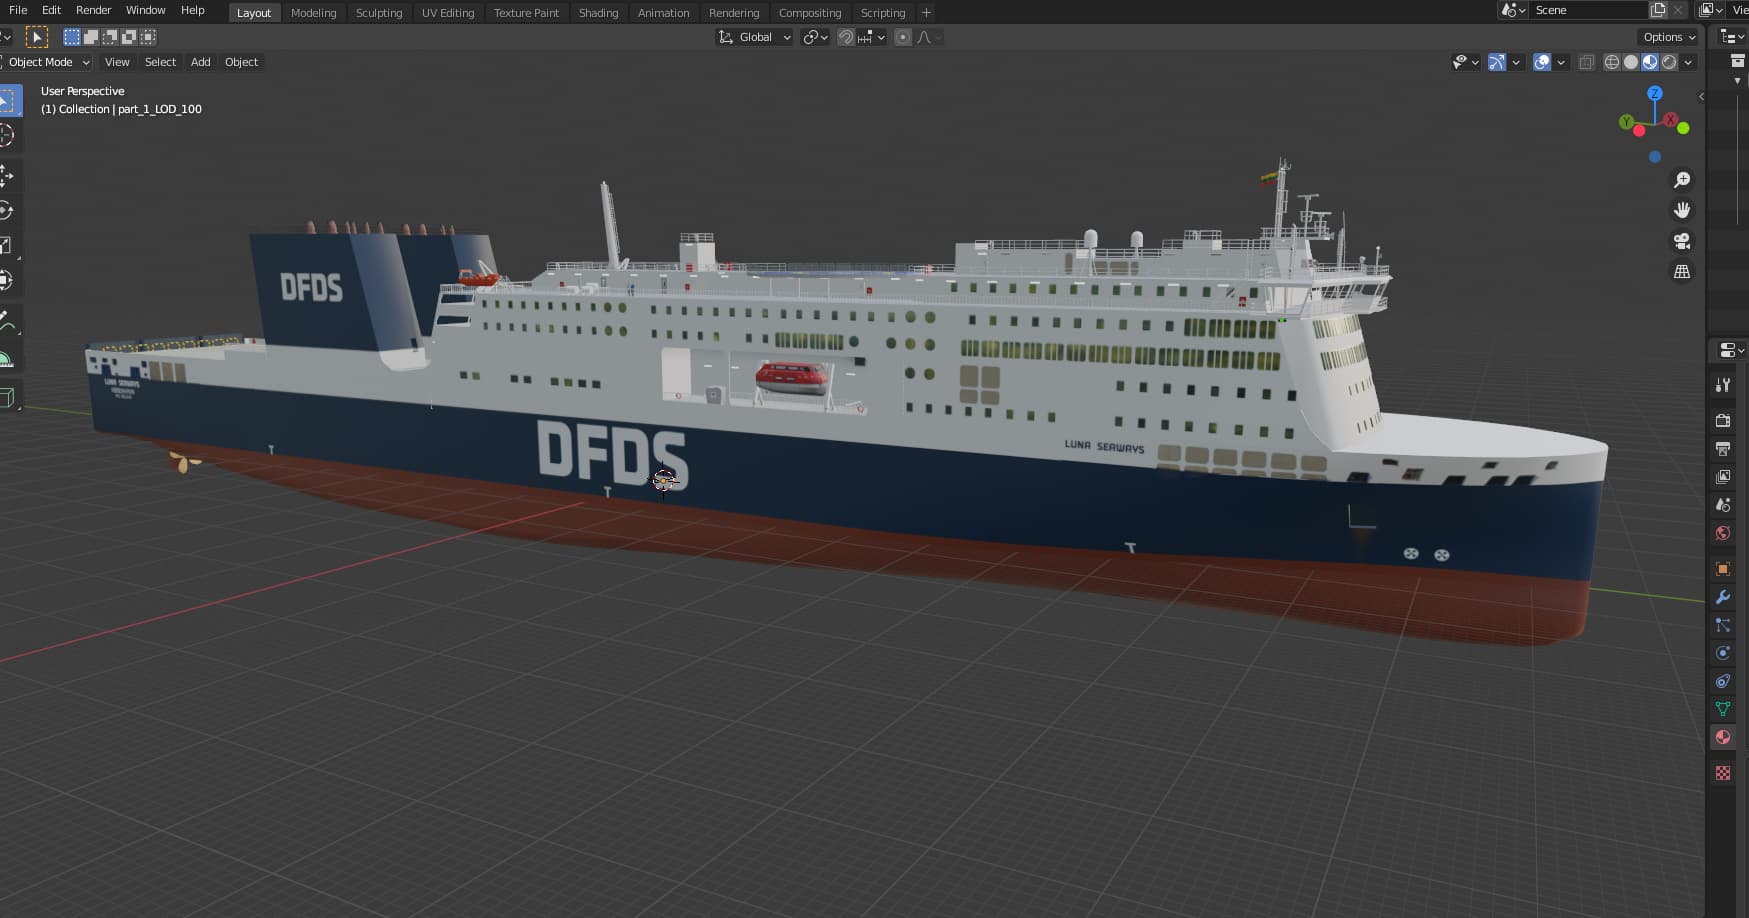Open the snapping options dropdown
Image resolution: width=1749 pixels, height=918 pixels.
coord(872,37)
